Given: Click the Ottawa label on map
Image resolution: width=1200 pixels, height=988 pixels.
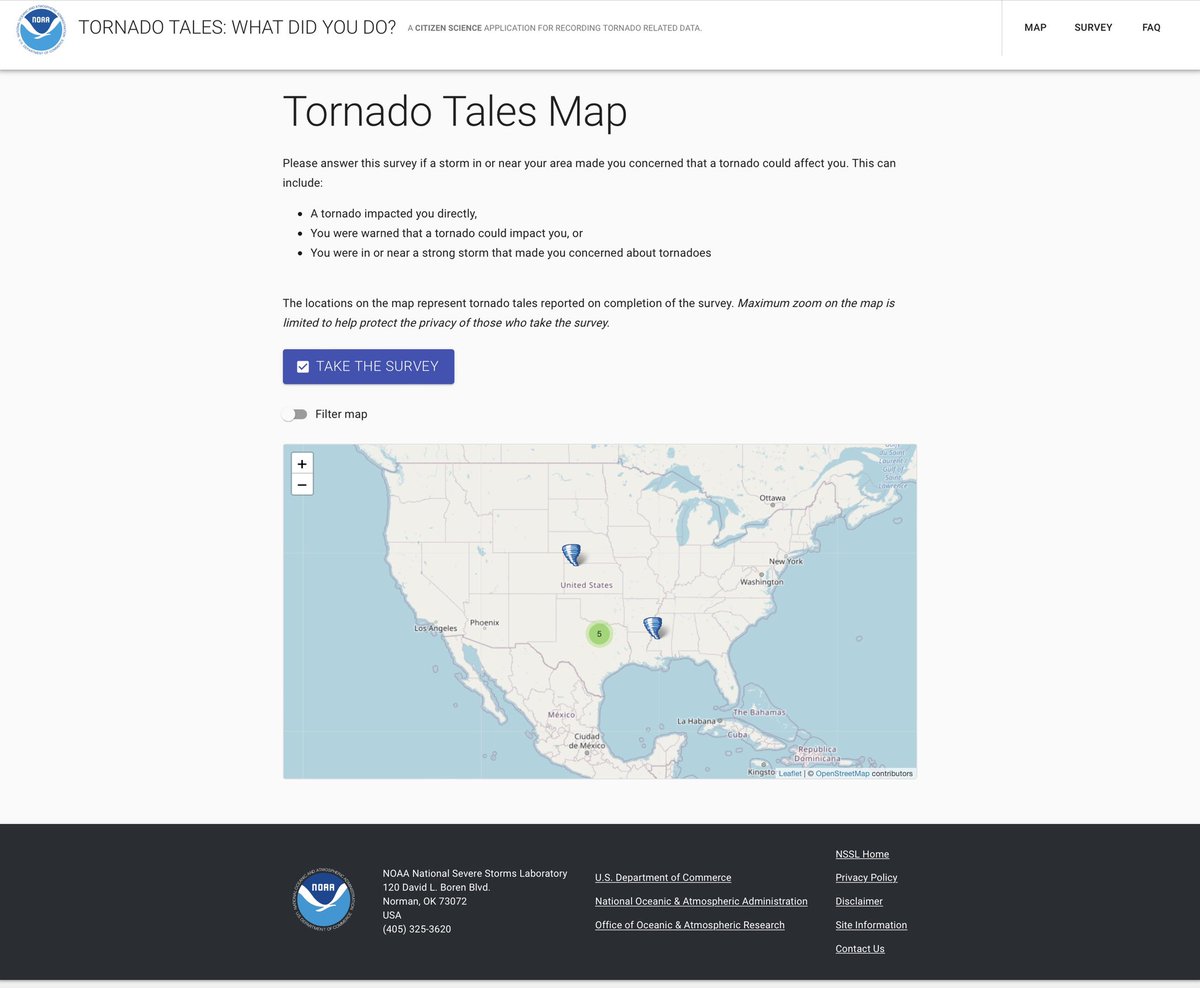Looking at the screenshot, I should click(772, 498).
